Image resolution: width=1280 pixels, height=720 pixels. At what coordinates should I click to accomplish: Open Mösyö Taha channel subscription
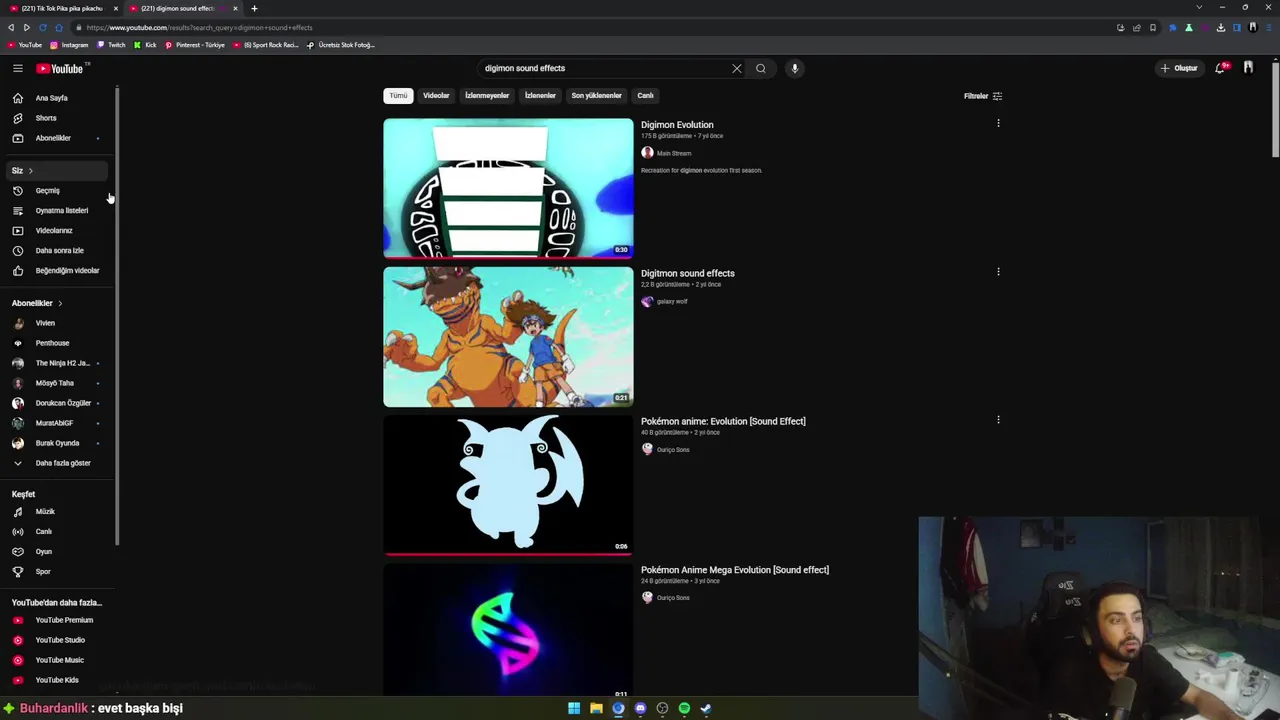click(x=56, y=383)
